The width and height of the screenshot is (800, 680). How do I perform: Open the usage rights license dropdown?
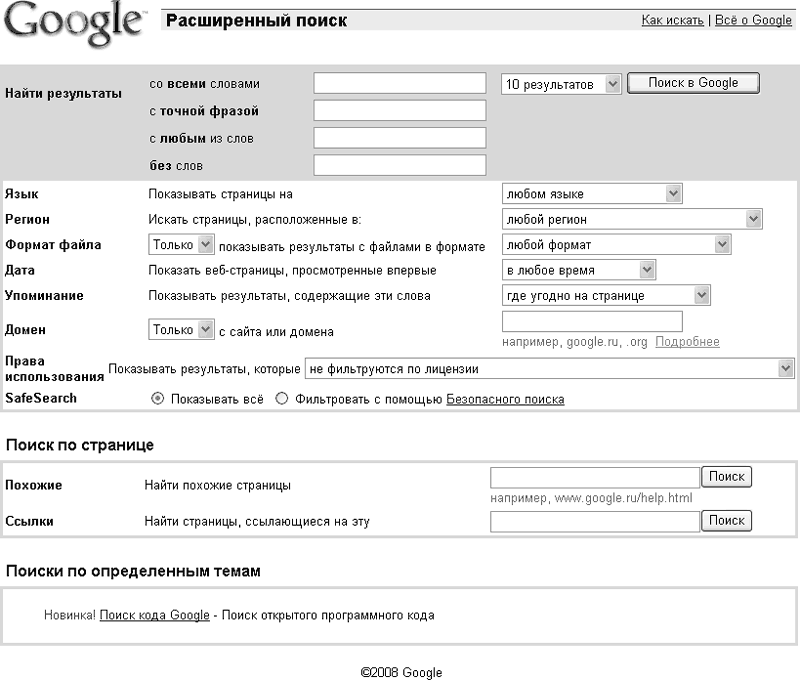(549, 369)
